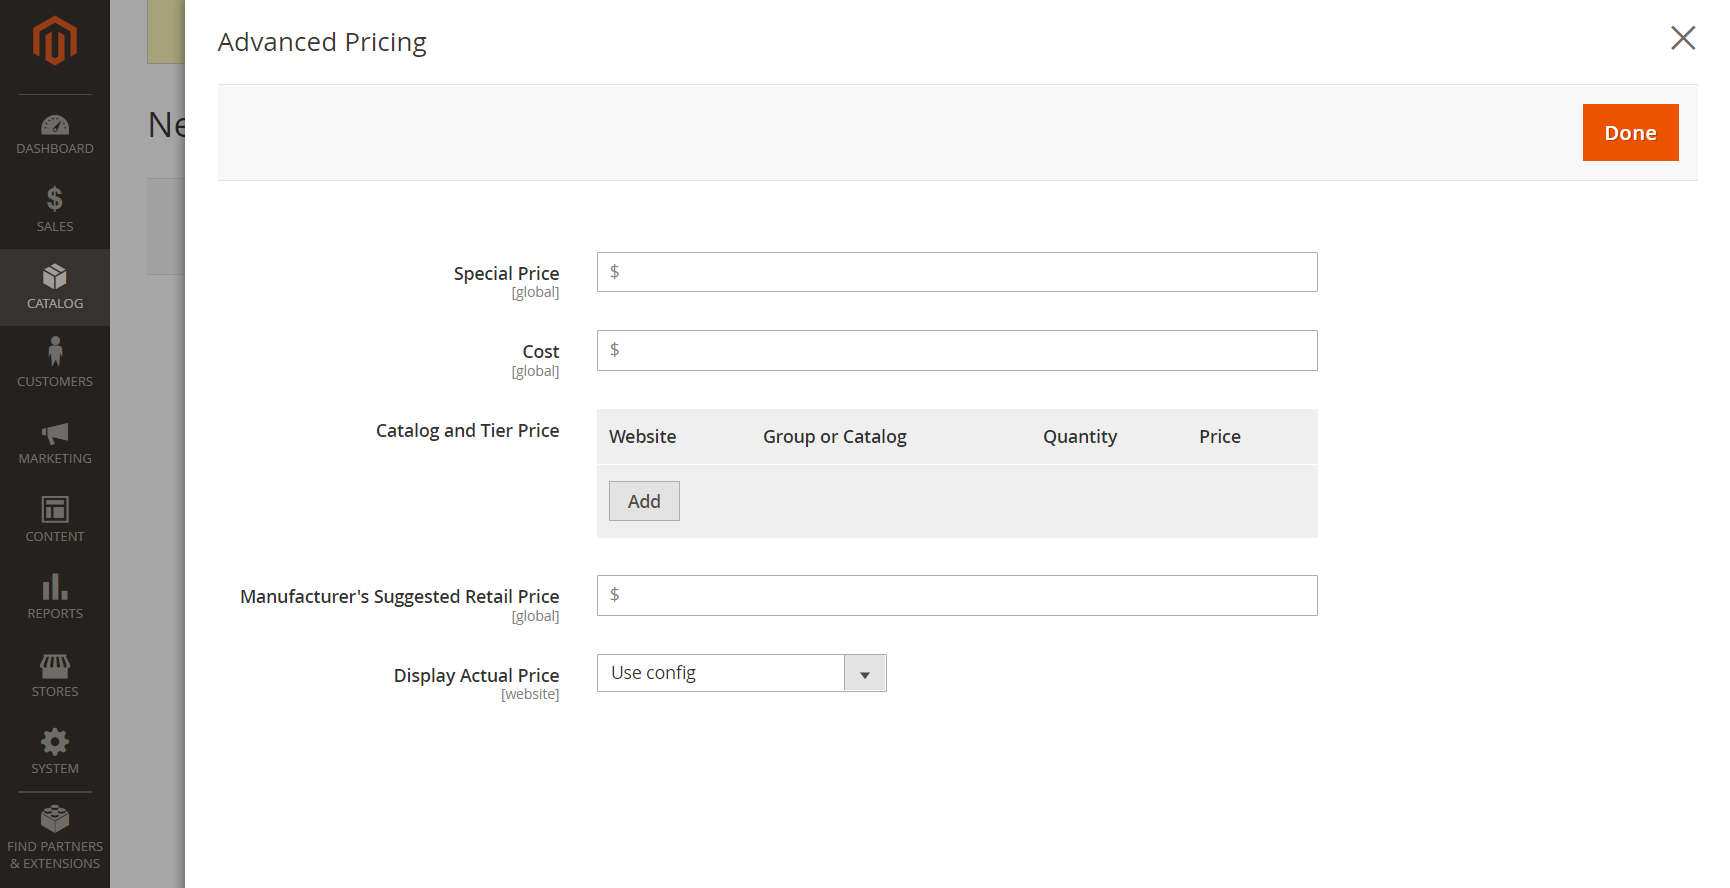1730x888 pixels.
Task: Click the Group or Catalog column header
Action: click(x=835, y=437)
